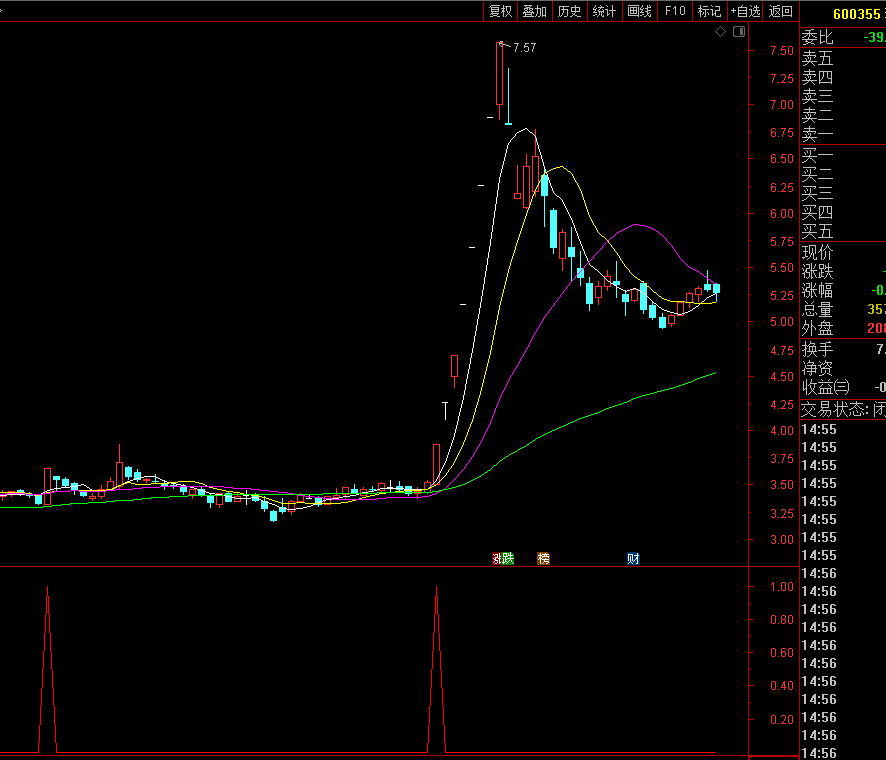The height and width of the screenshot is (760, 886).
Task: Click the 涨跌 change label in quote panel
Action: [x=817, y=272]
